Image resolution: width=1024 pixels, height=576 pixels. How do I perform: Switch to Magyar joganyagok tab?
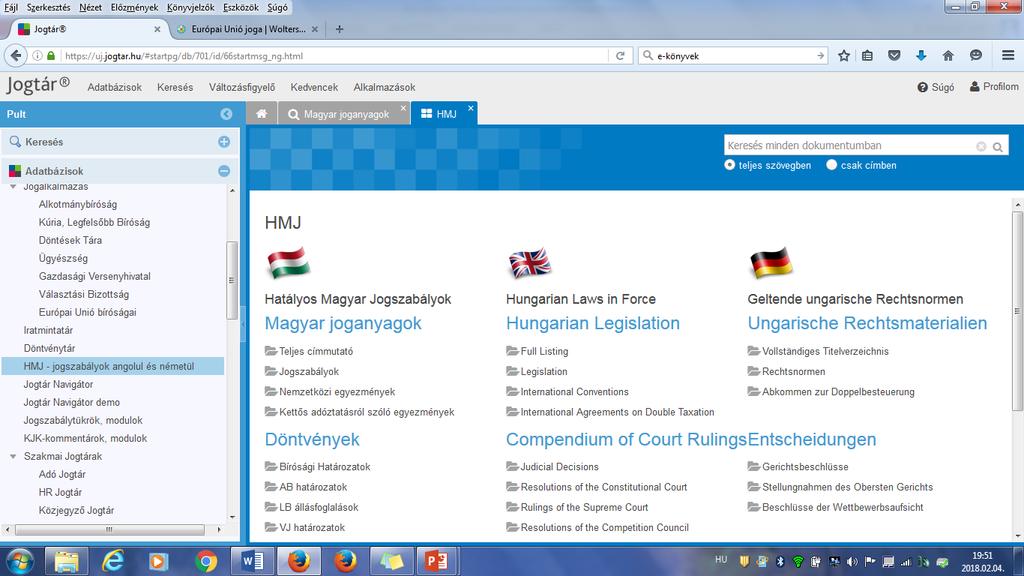tap(346, 114)
